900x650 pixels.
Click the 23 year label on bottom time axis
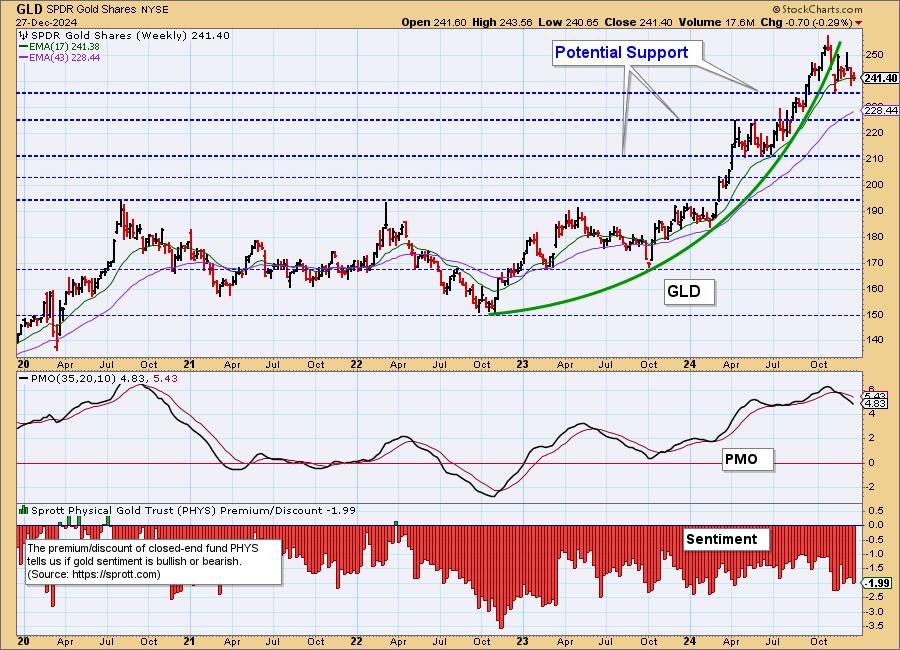522,641
